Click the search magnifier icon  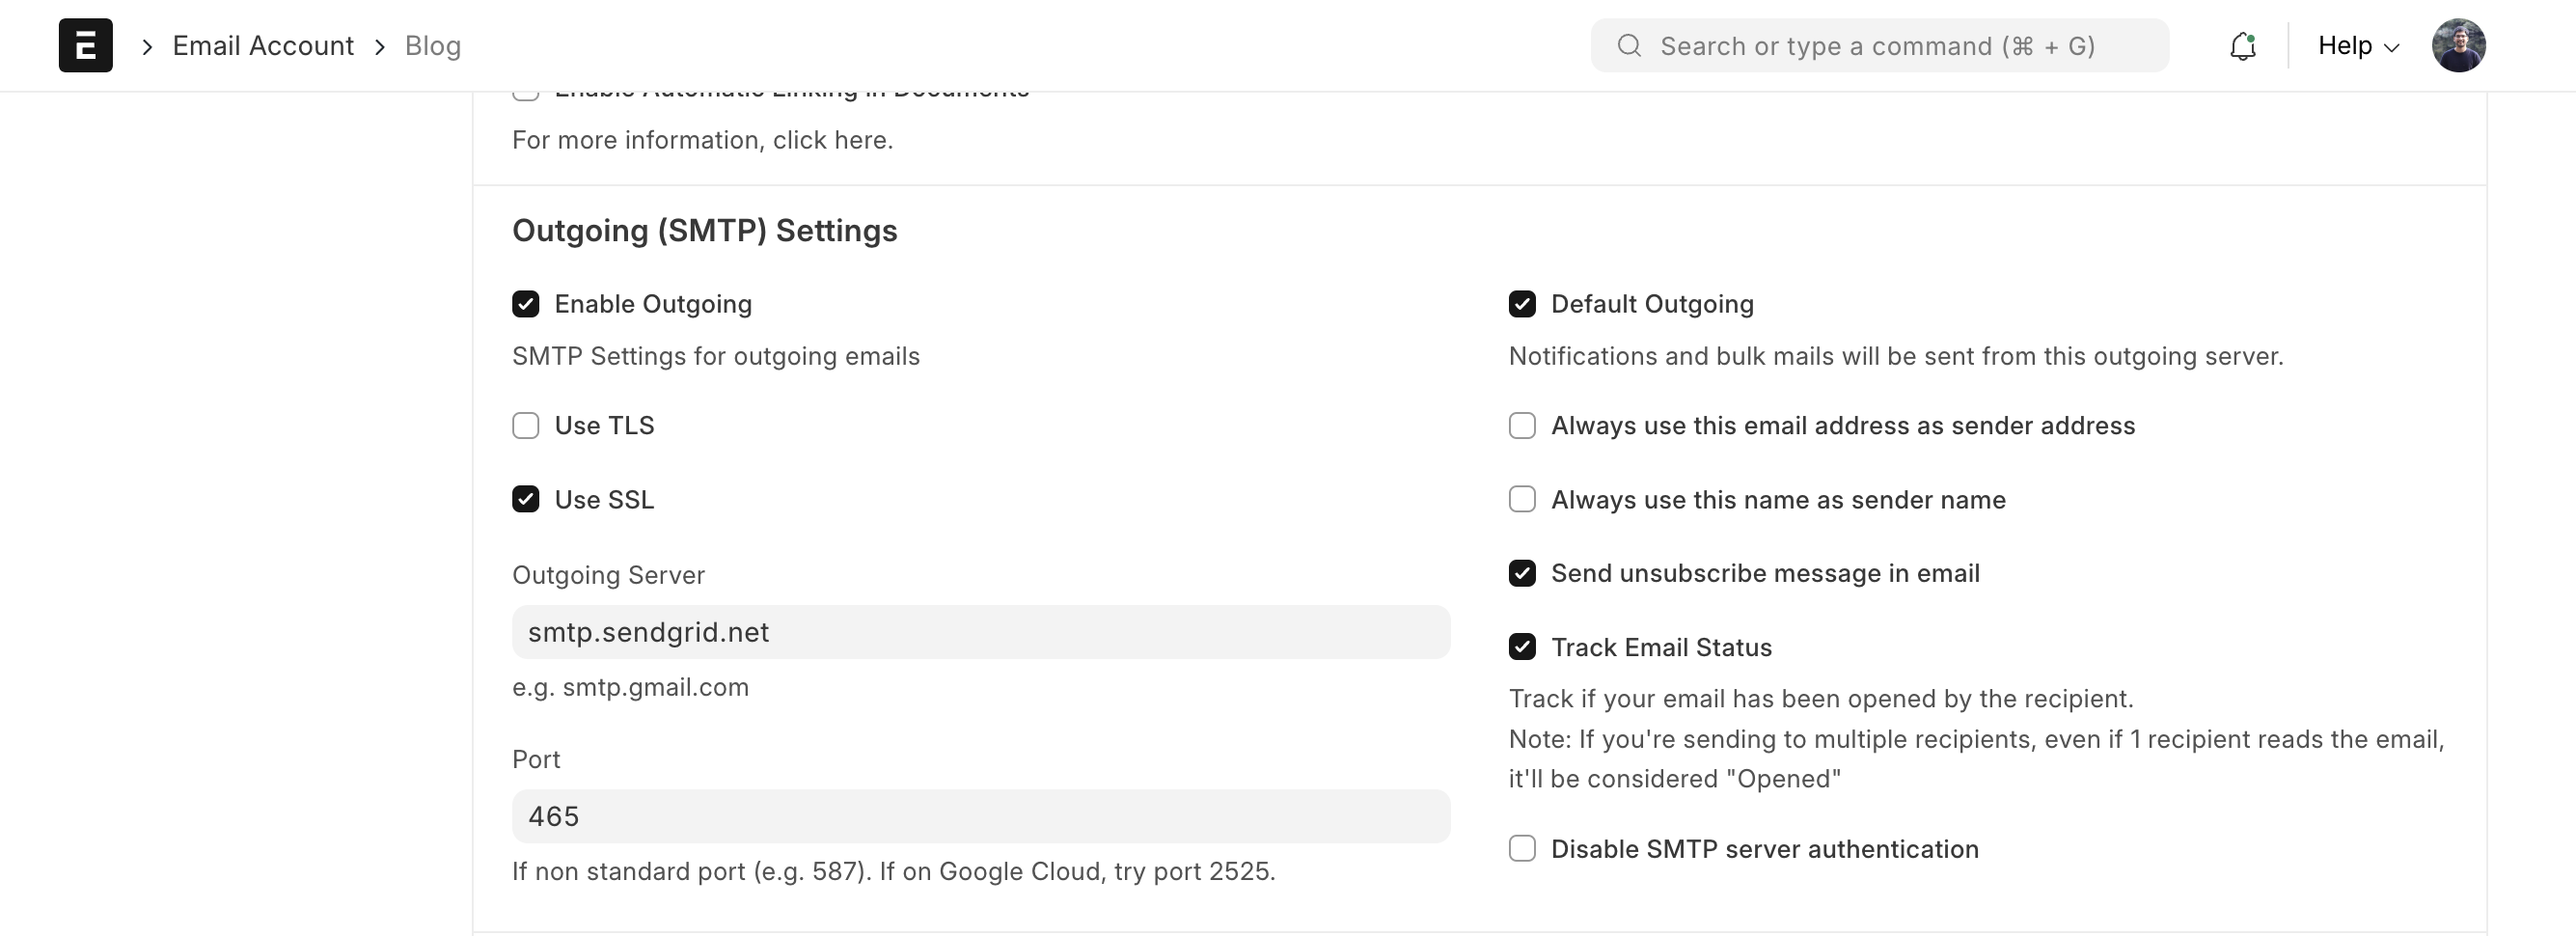[x=1629, y=46]
